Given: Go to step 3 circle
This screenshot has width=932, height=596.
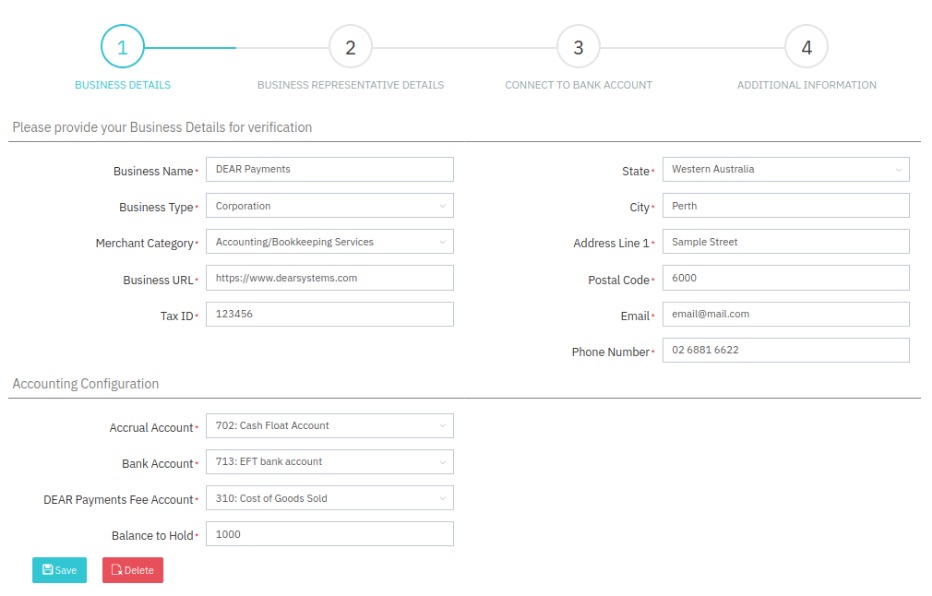Looking at the screenshot, I should [578, 47].
